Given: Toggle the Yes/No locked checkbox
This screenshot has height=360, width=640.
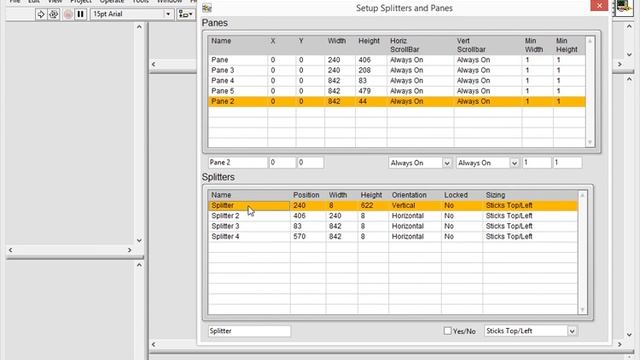Looking at the screenshot, I should coord(447,331).
